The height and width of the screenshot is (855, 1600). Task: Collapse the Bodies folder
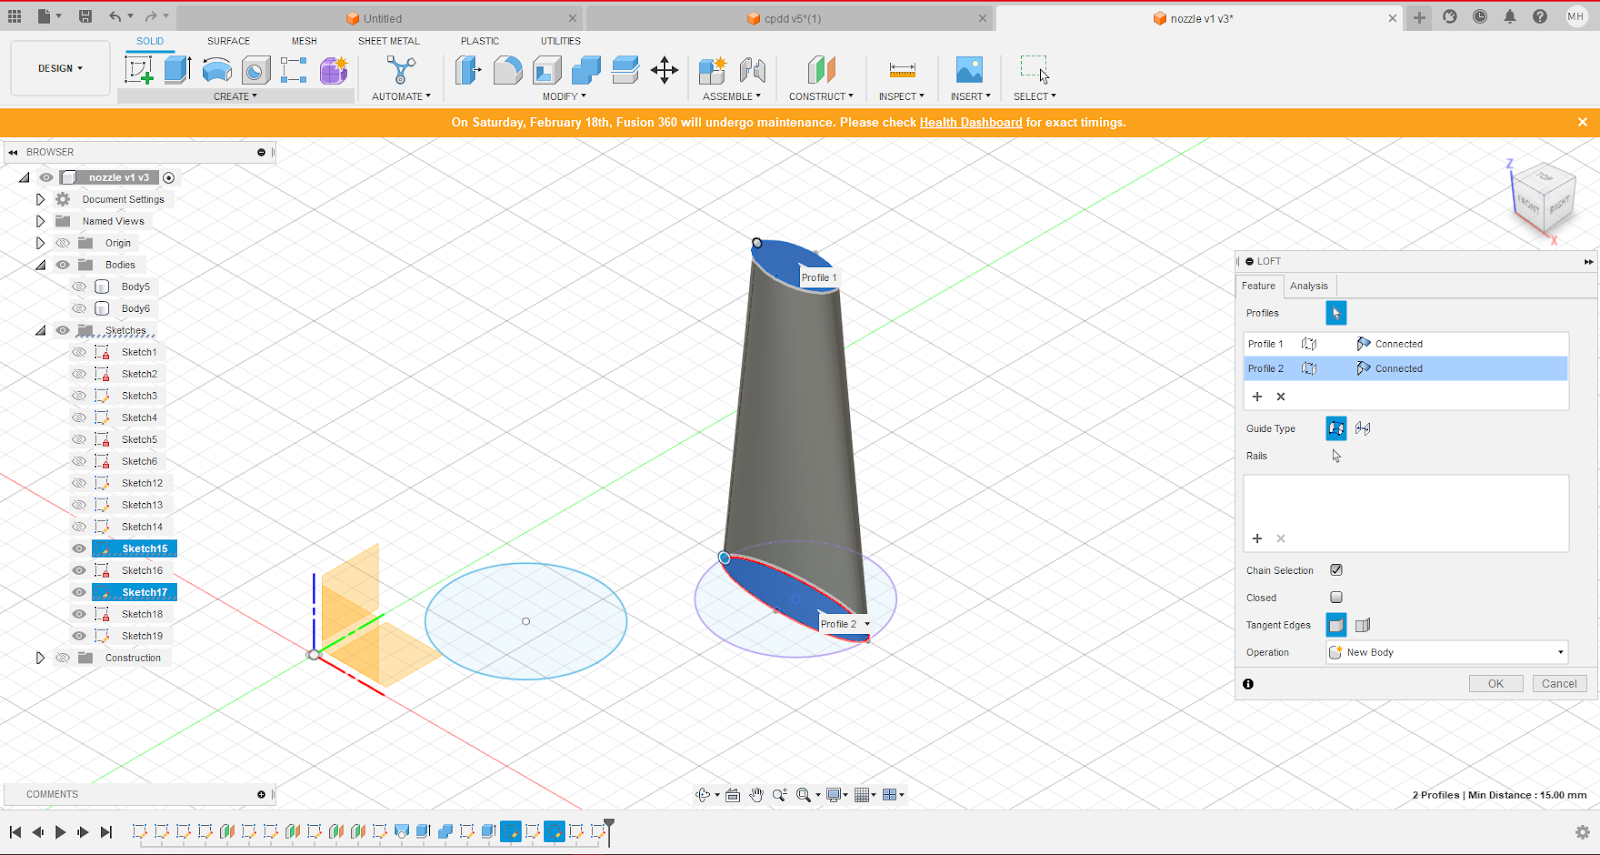coord(40,265)
